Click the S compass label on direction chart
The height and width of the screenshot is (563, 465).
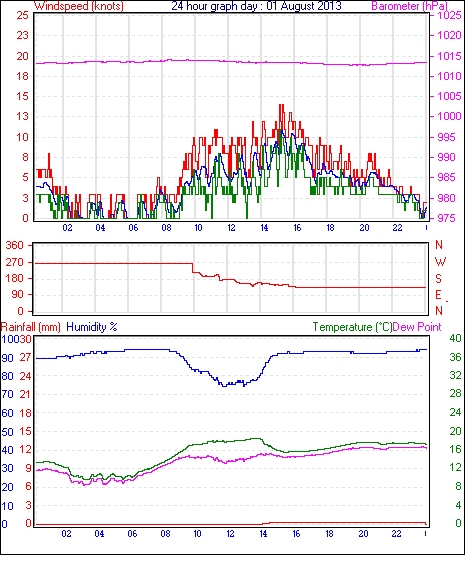[438, 278]
